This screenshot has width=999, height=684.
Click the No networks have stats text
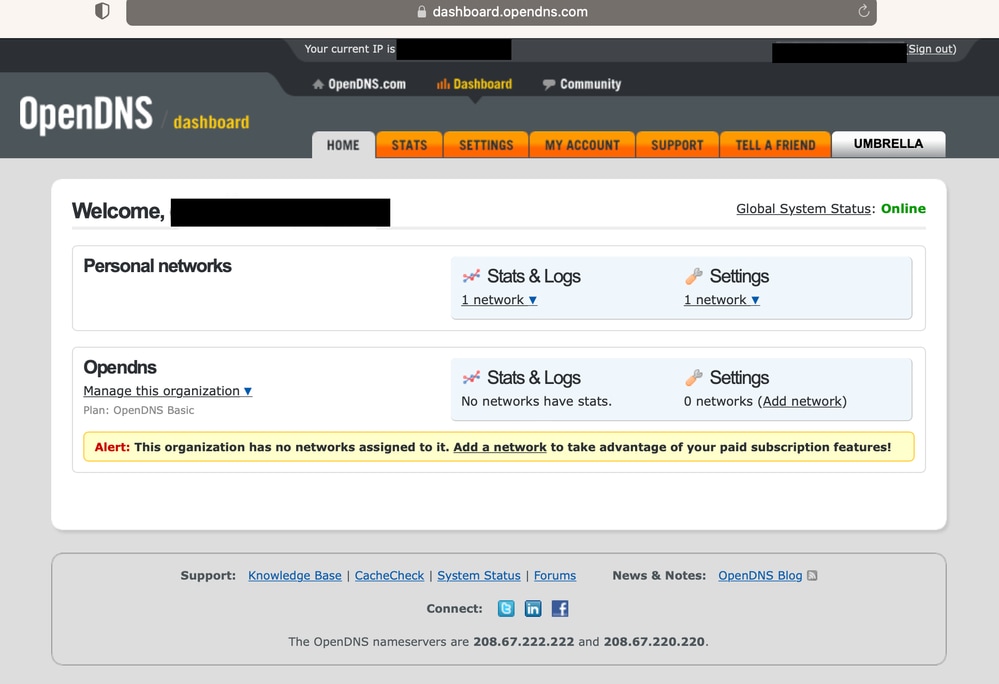pos(536,401)
